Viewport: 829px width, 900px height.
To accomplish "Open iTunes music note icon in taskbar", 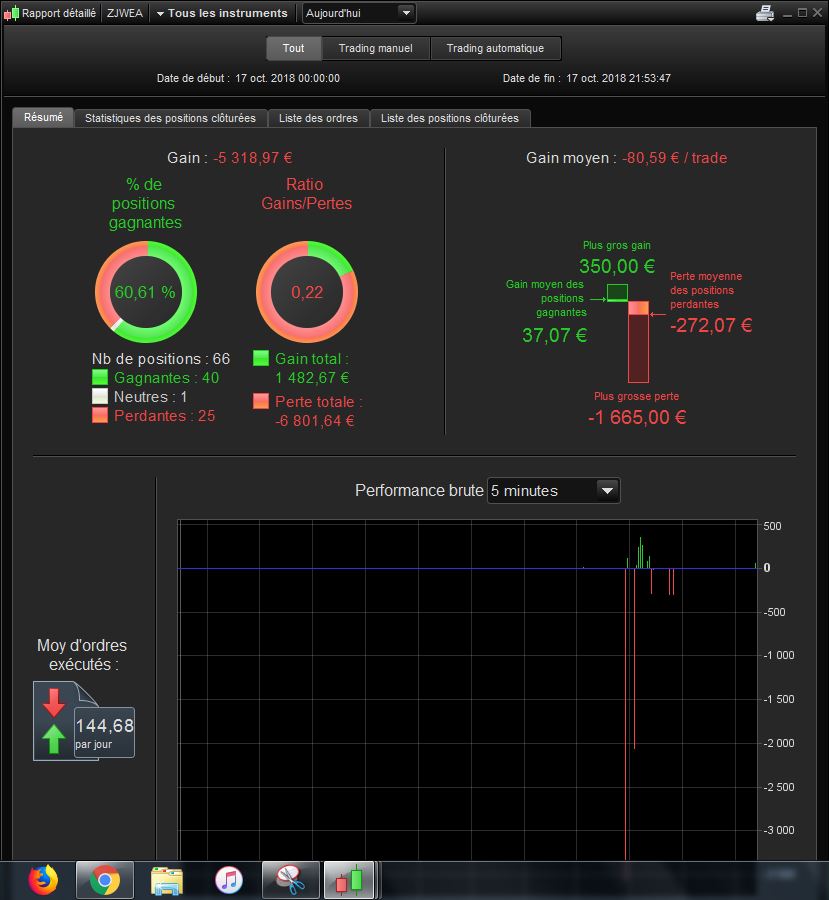I will click(228, 879).
